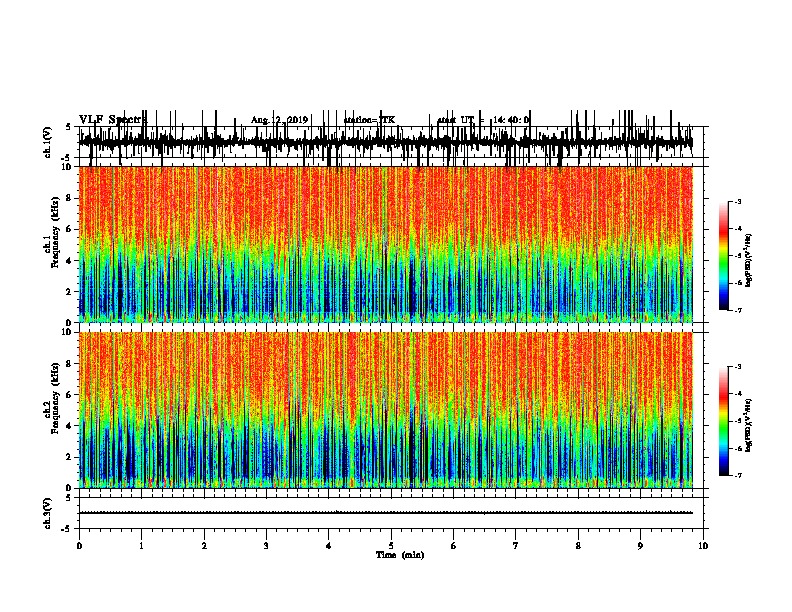Click time axis tick label 6
The image size is (792, 612).
click(x=454, y=546)
